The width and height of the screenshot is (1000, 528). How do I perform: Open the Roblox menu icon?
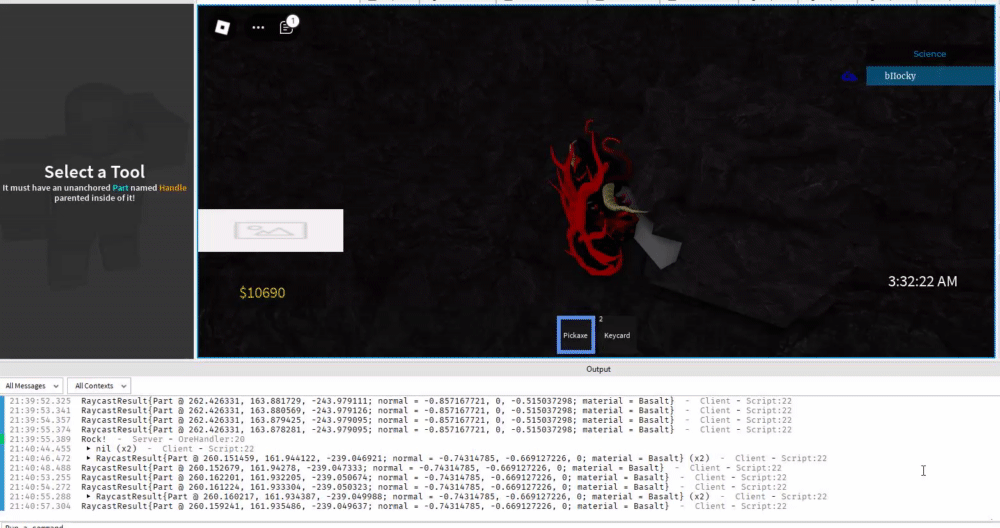pos(222,27)
